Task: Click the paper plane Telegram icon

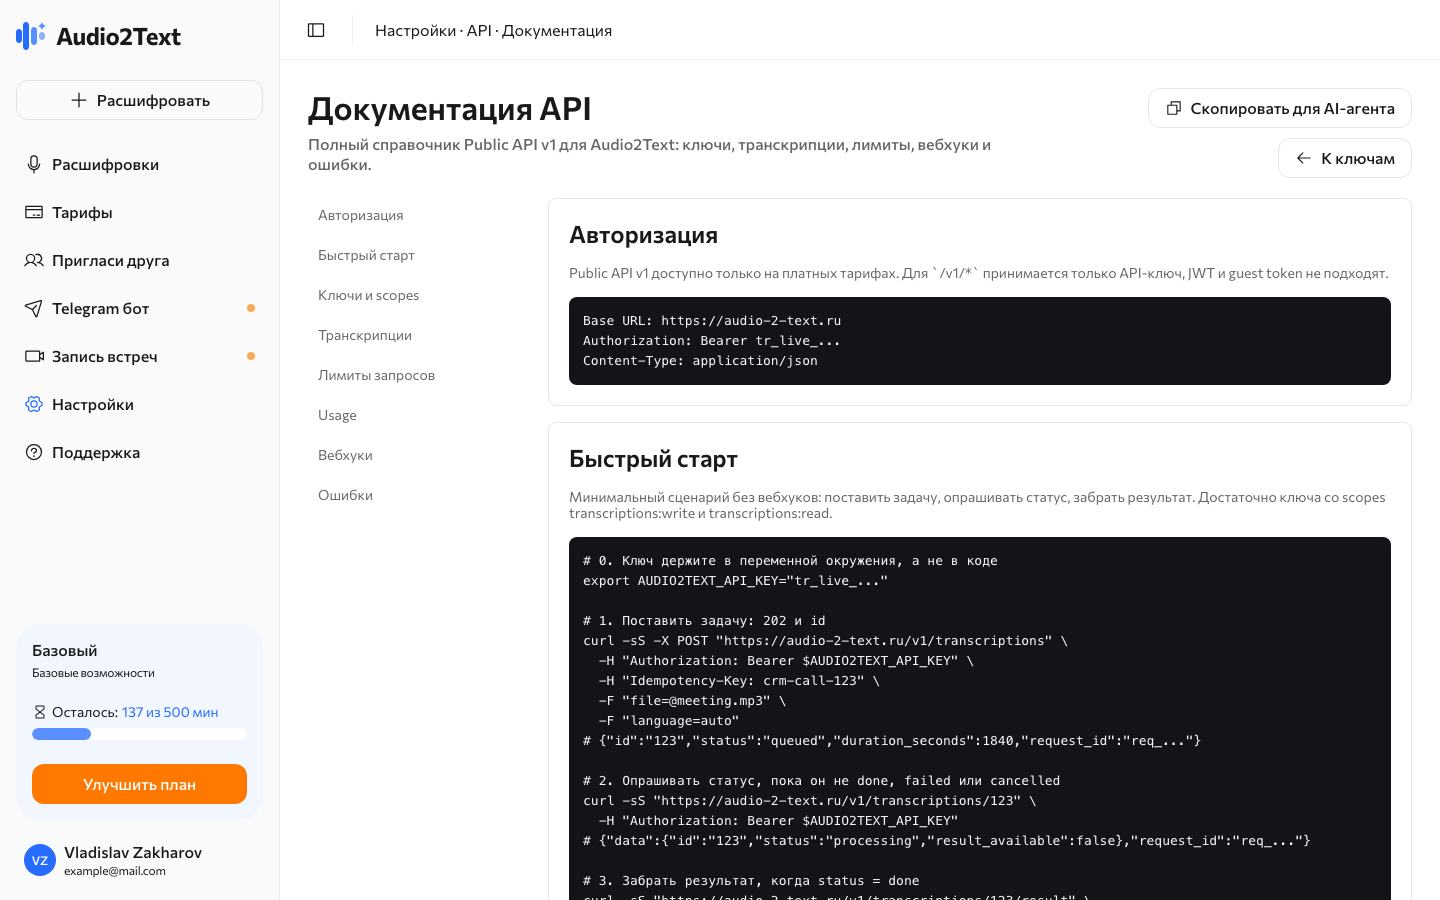Action: pyautogui.click(x=34, y=308)
